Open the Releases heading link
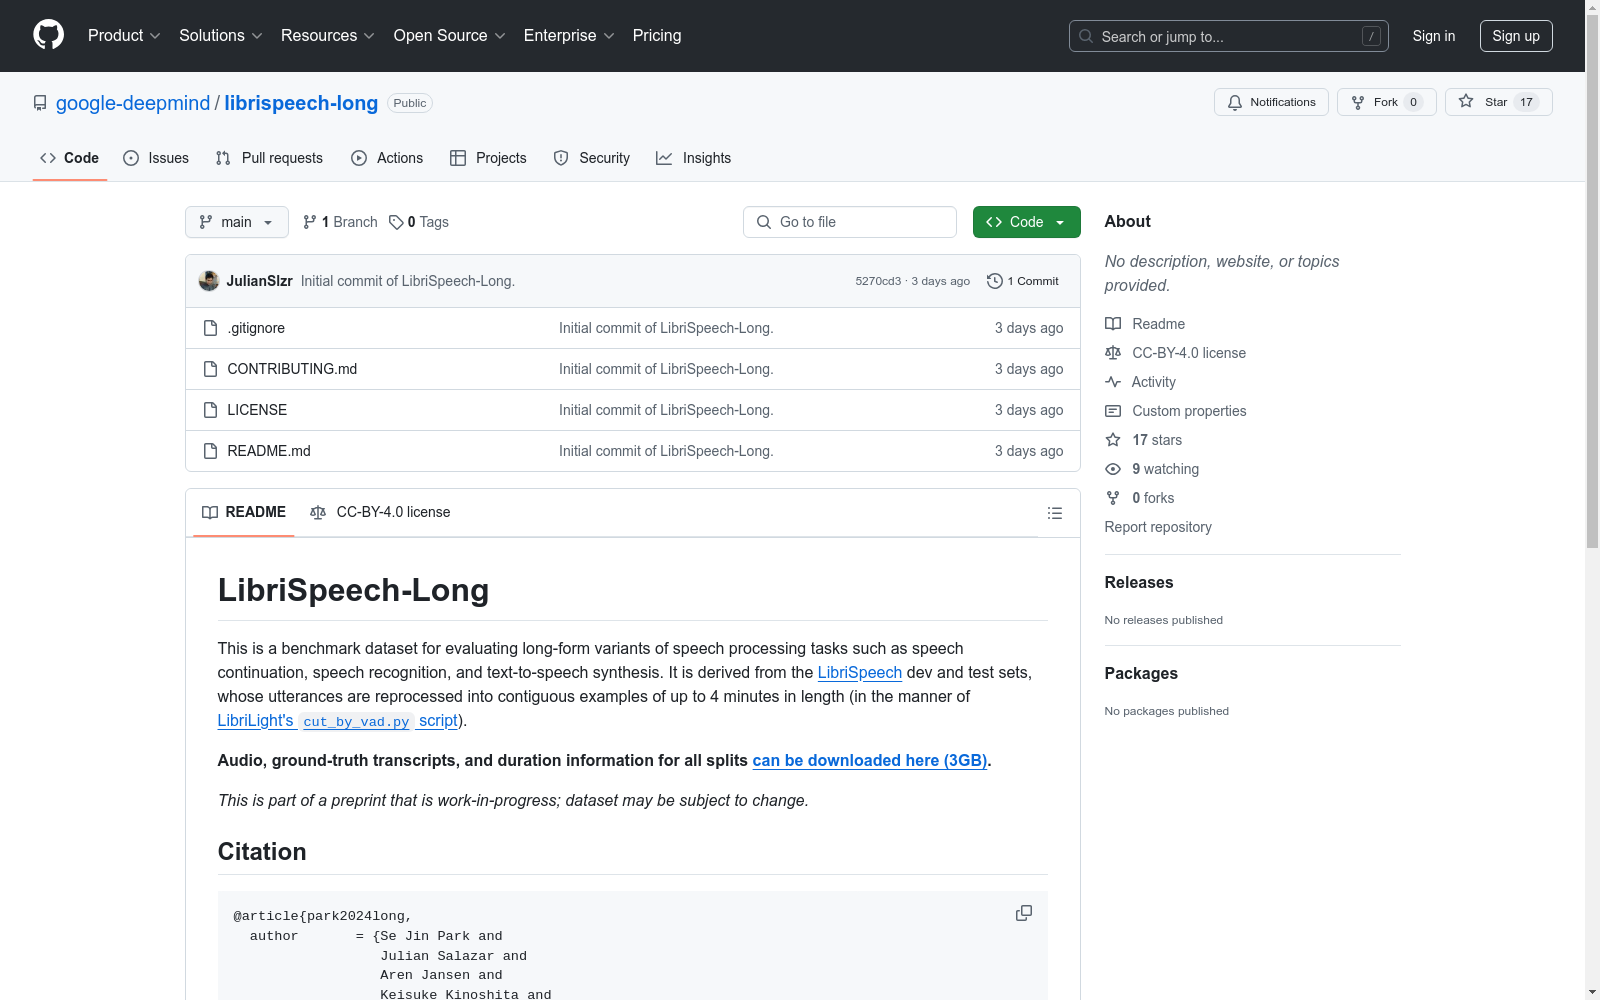Image resolution: width=1600 pixels, height=1000 pixels. coord(1139,582)
